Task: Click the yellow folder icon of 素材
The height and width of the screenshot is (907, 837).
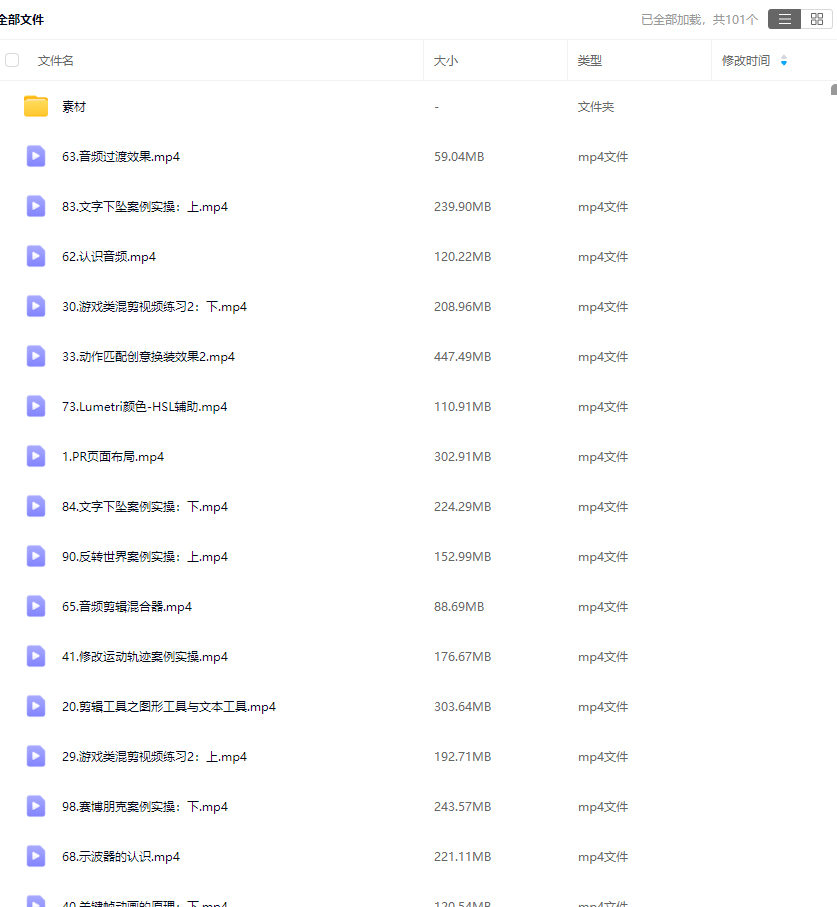Action: click(x=36, y=106)
